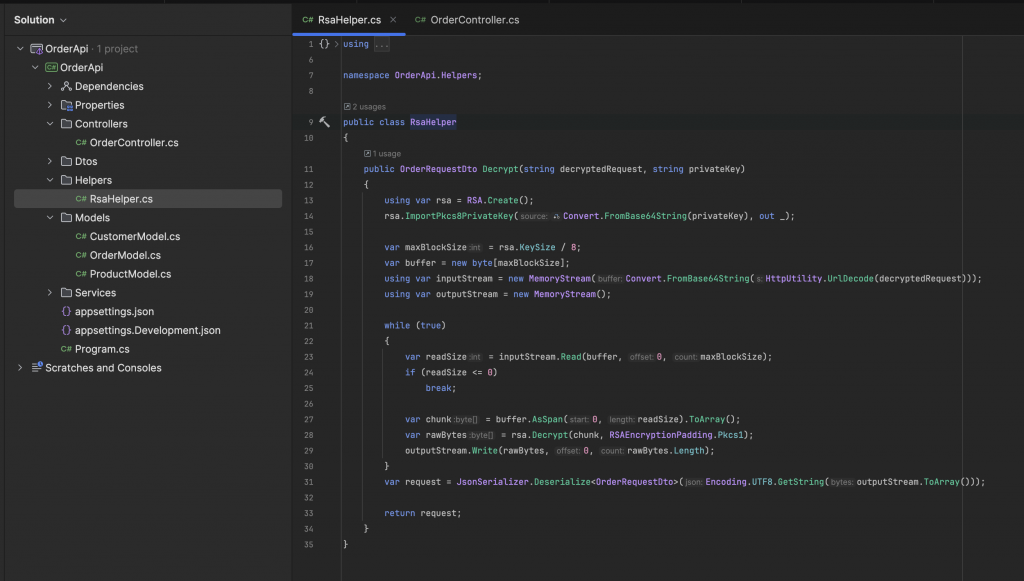Click the Scratches and Consoles icon
Screen dimensions: 1024x581
[37, 368]
